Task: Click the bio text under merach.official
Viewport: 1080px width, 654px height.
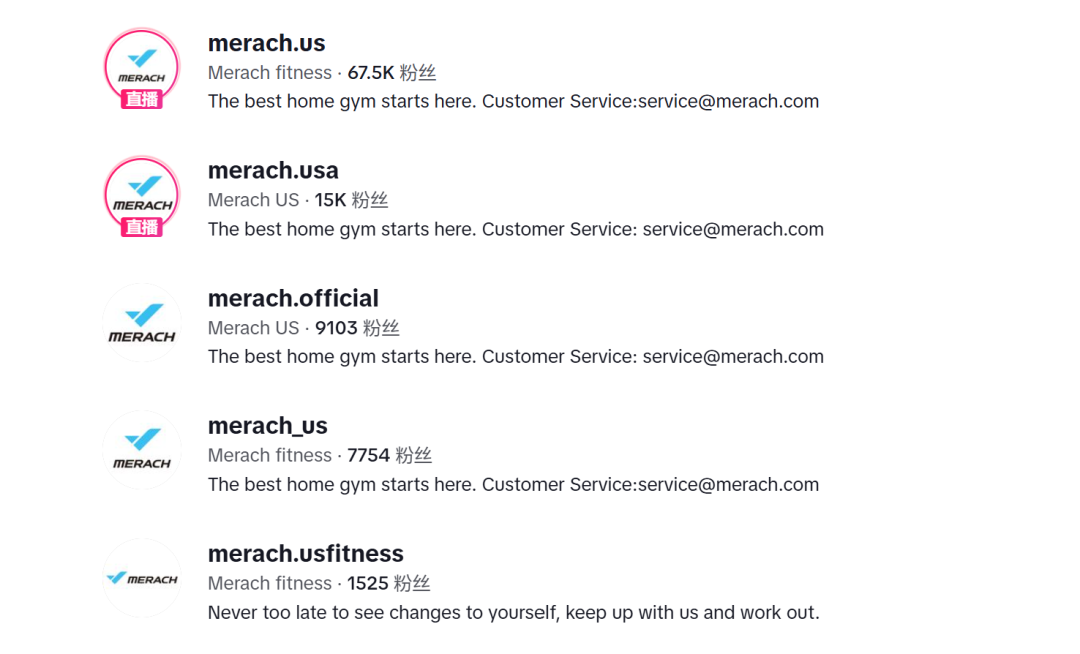Action: point(515,357)
